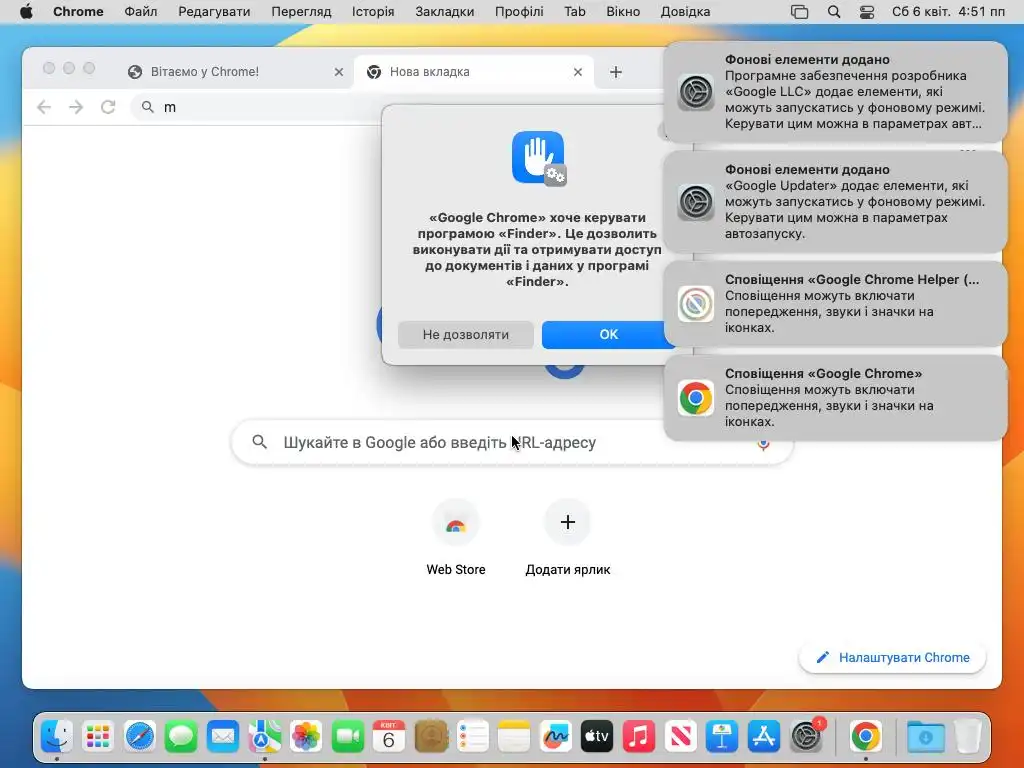Open Photos from the Dock
This screenshot has width=1024, height=768.
click(x=306, y=737)
